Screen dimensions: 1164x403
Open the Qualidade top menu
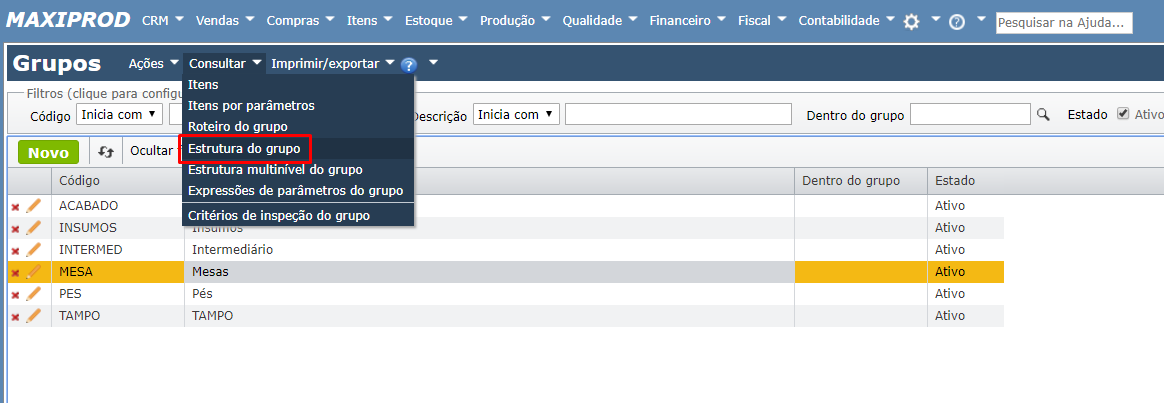click(599, 21)
